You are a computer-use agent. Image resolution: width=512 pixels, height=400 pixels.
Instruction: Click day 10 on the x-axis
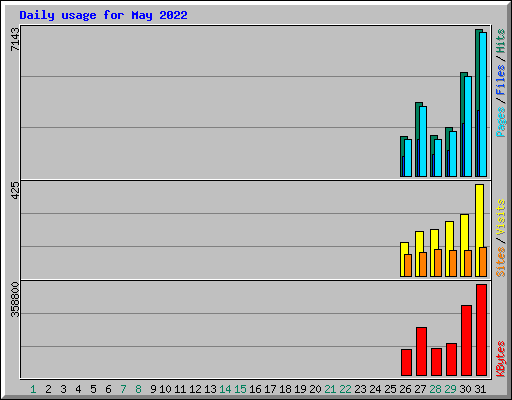pyautogui.click(x=165, y=389)
